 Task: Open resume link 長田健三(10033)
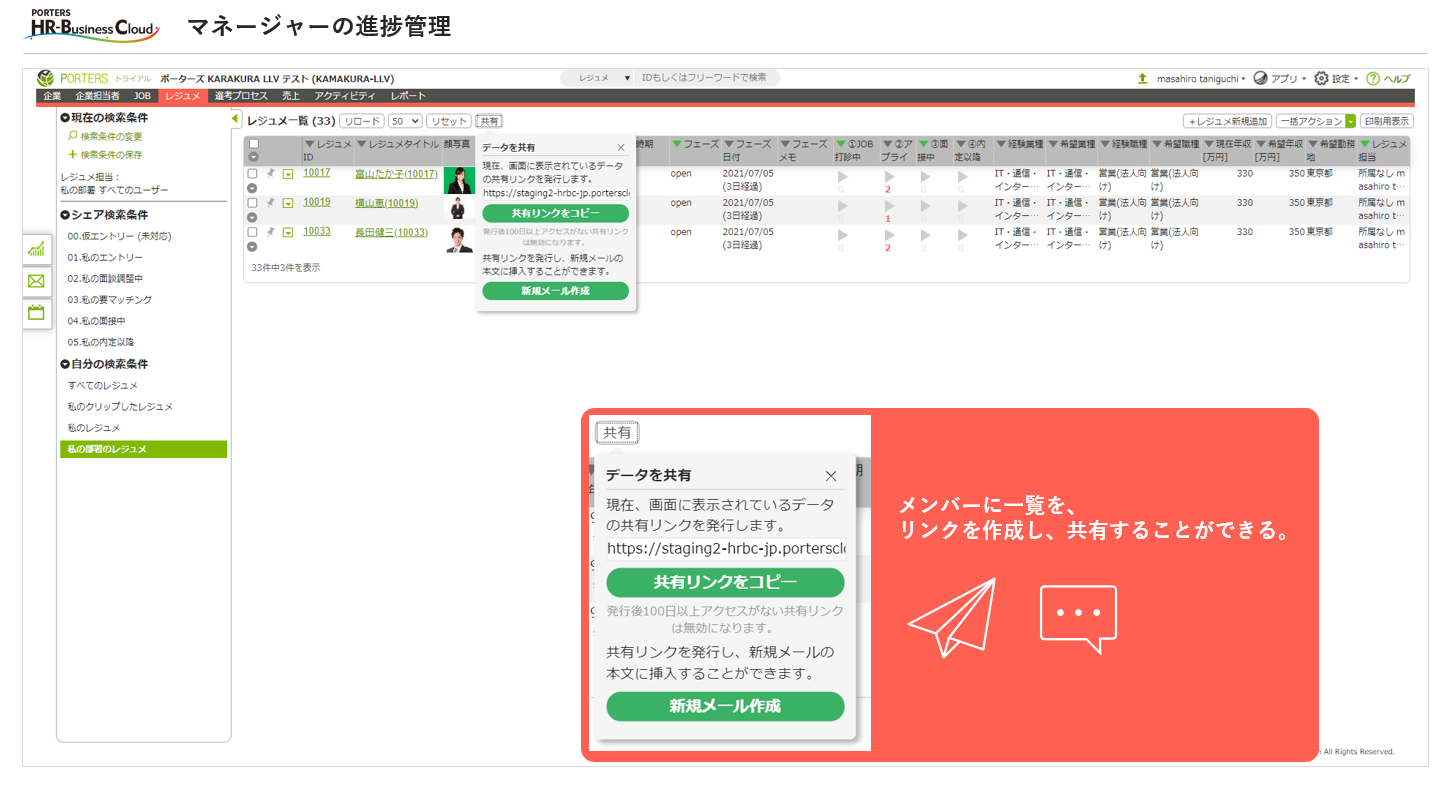click(392, 232)
